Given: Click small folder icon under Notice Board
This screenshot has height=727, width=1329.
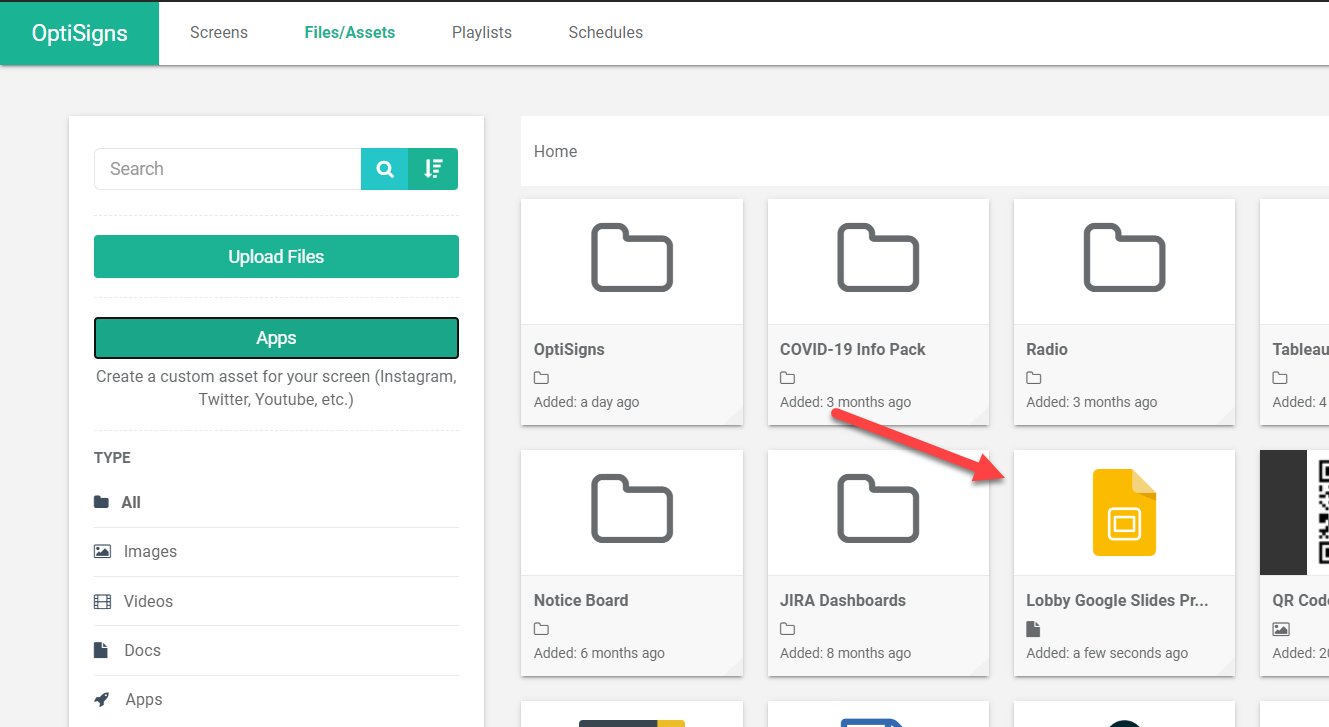Looking at the screenshot, I should [x=541, y=629].
